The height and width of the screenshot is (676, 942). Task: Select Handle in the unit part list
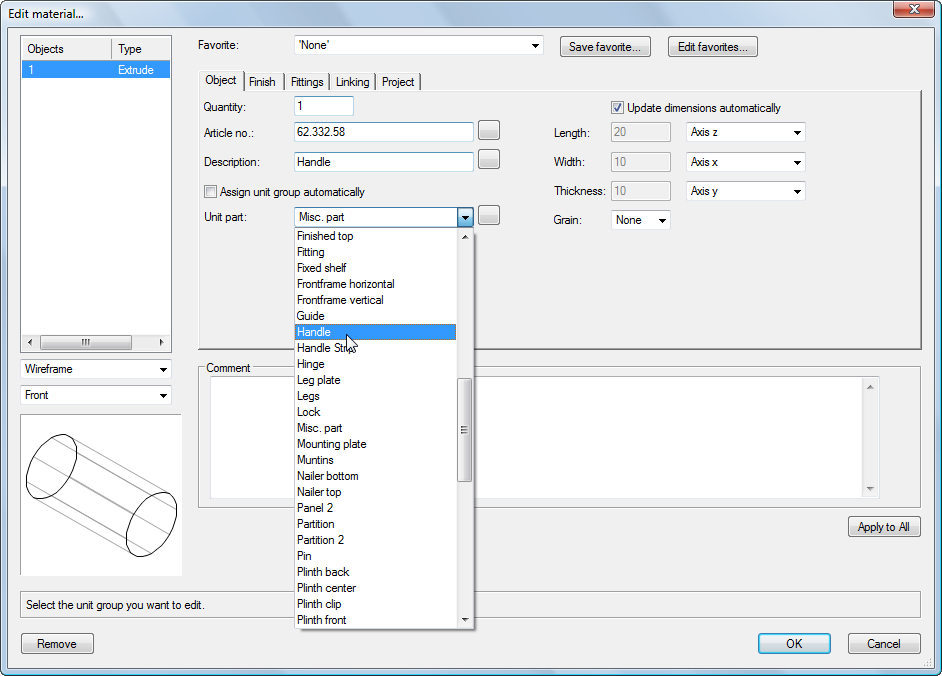coord(375,332)
